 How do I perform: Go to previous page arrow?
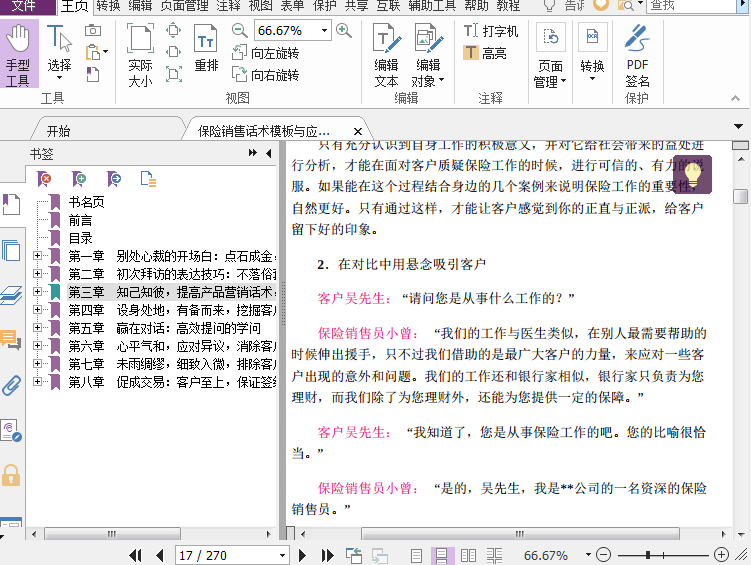[x=160, y=555]
